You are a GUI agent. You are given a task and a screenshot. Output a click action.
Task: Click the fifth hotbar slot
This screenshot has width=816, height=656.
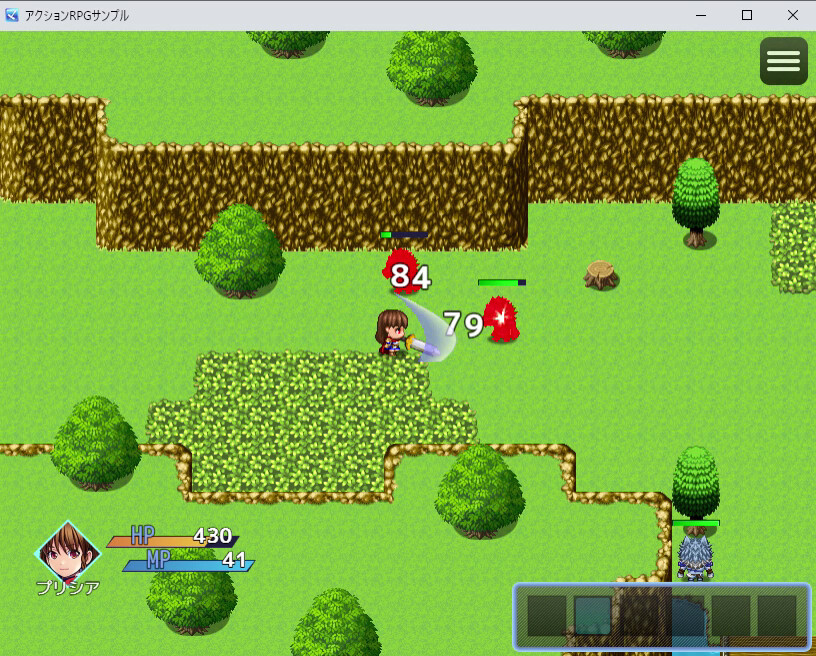(x=729, y=617)
